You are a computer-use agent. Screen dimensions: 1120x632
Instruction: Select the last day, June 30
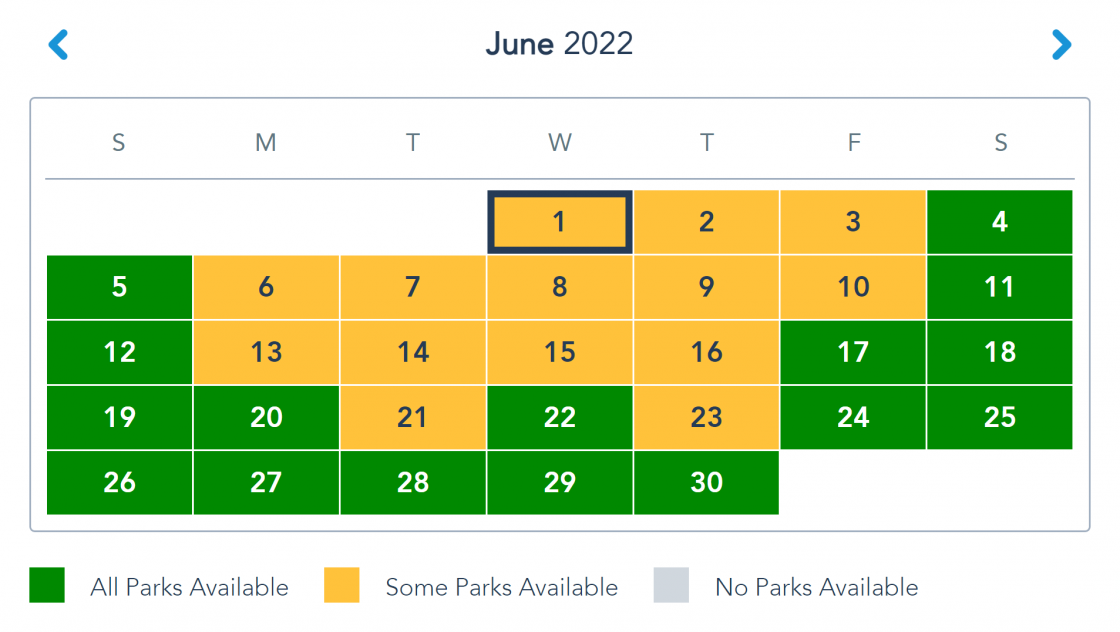[x=706, y=483]
